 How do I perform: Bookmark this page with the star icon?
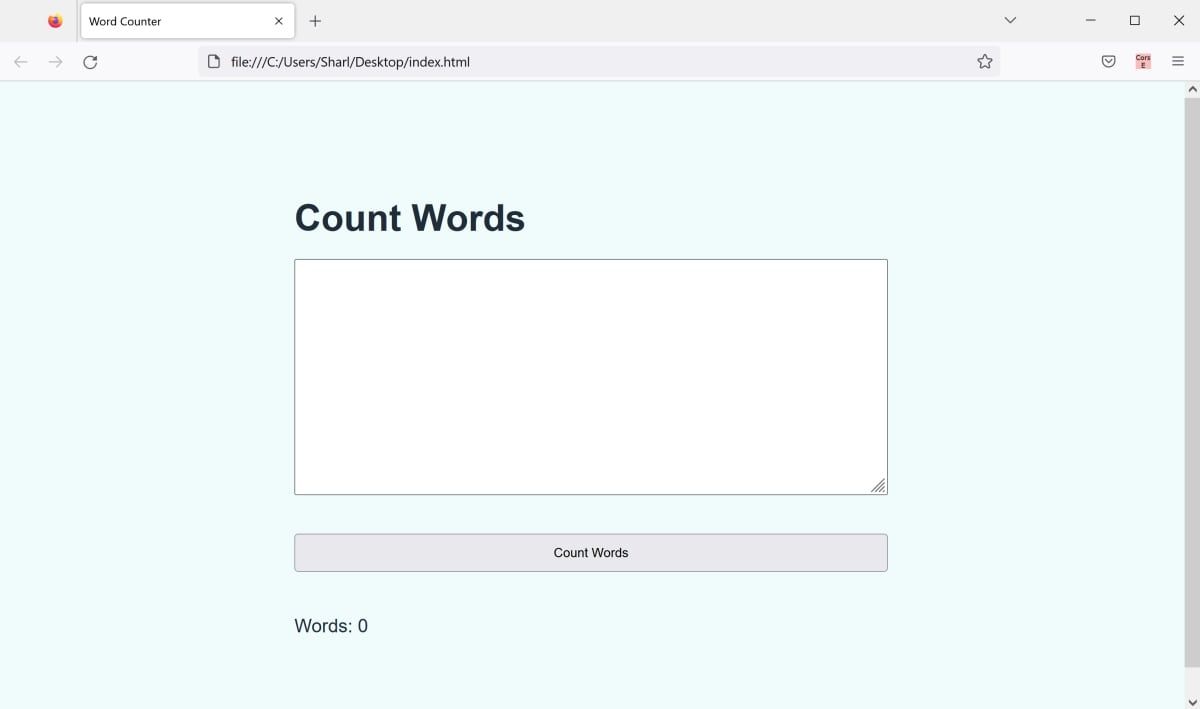[985, 62]
